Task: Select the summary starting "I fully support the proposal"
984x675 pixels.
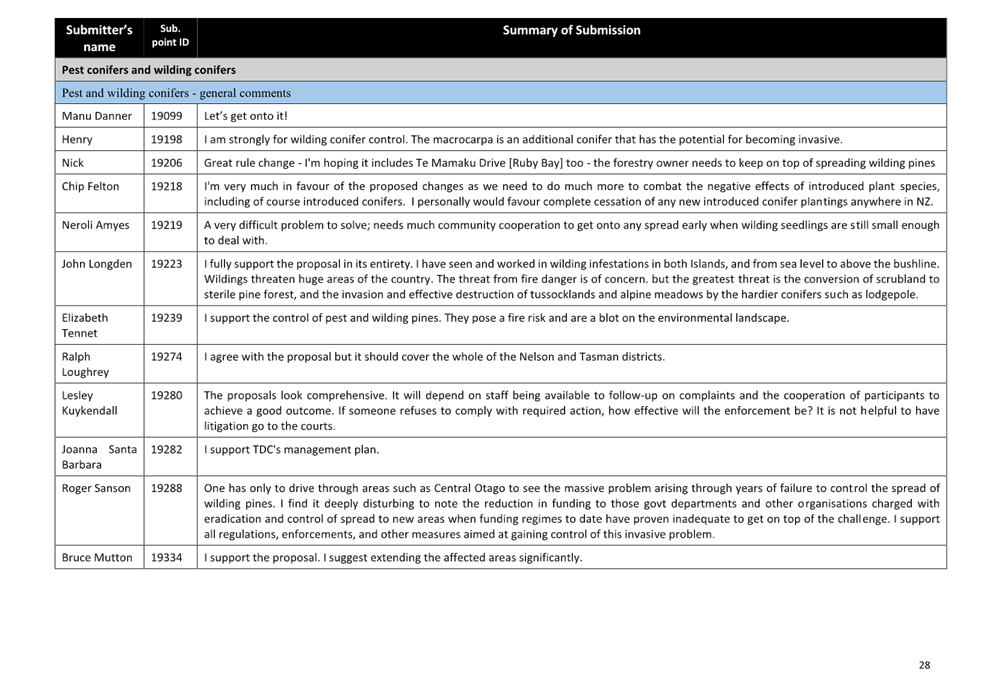Action: 571,279
